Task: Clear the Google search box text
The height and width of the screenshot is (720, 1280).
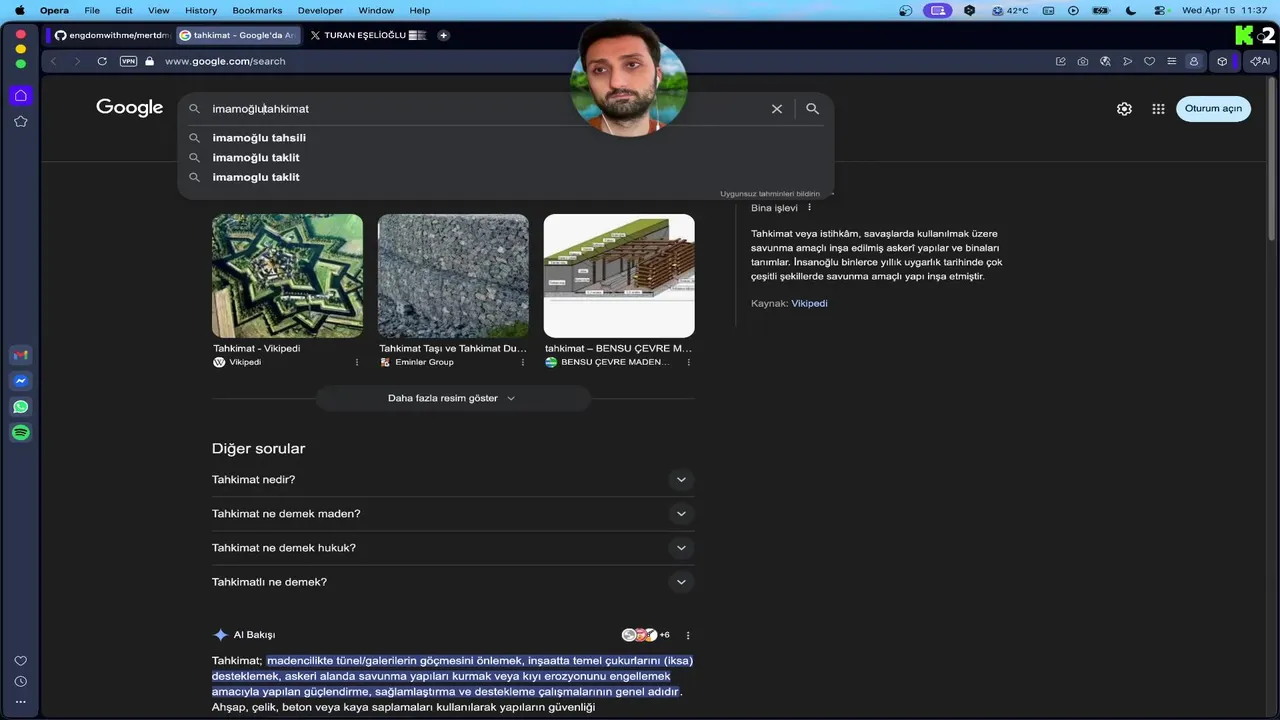Action: point(777,109)
